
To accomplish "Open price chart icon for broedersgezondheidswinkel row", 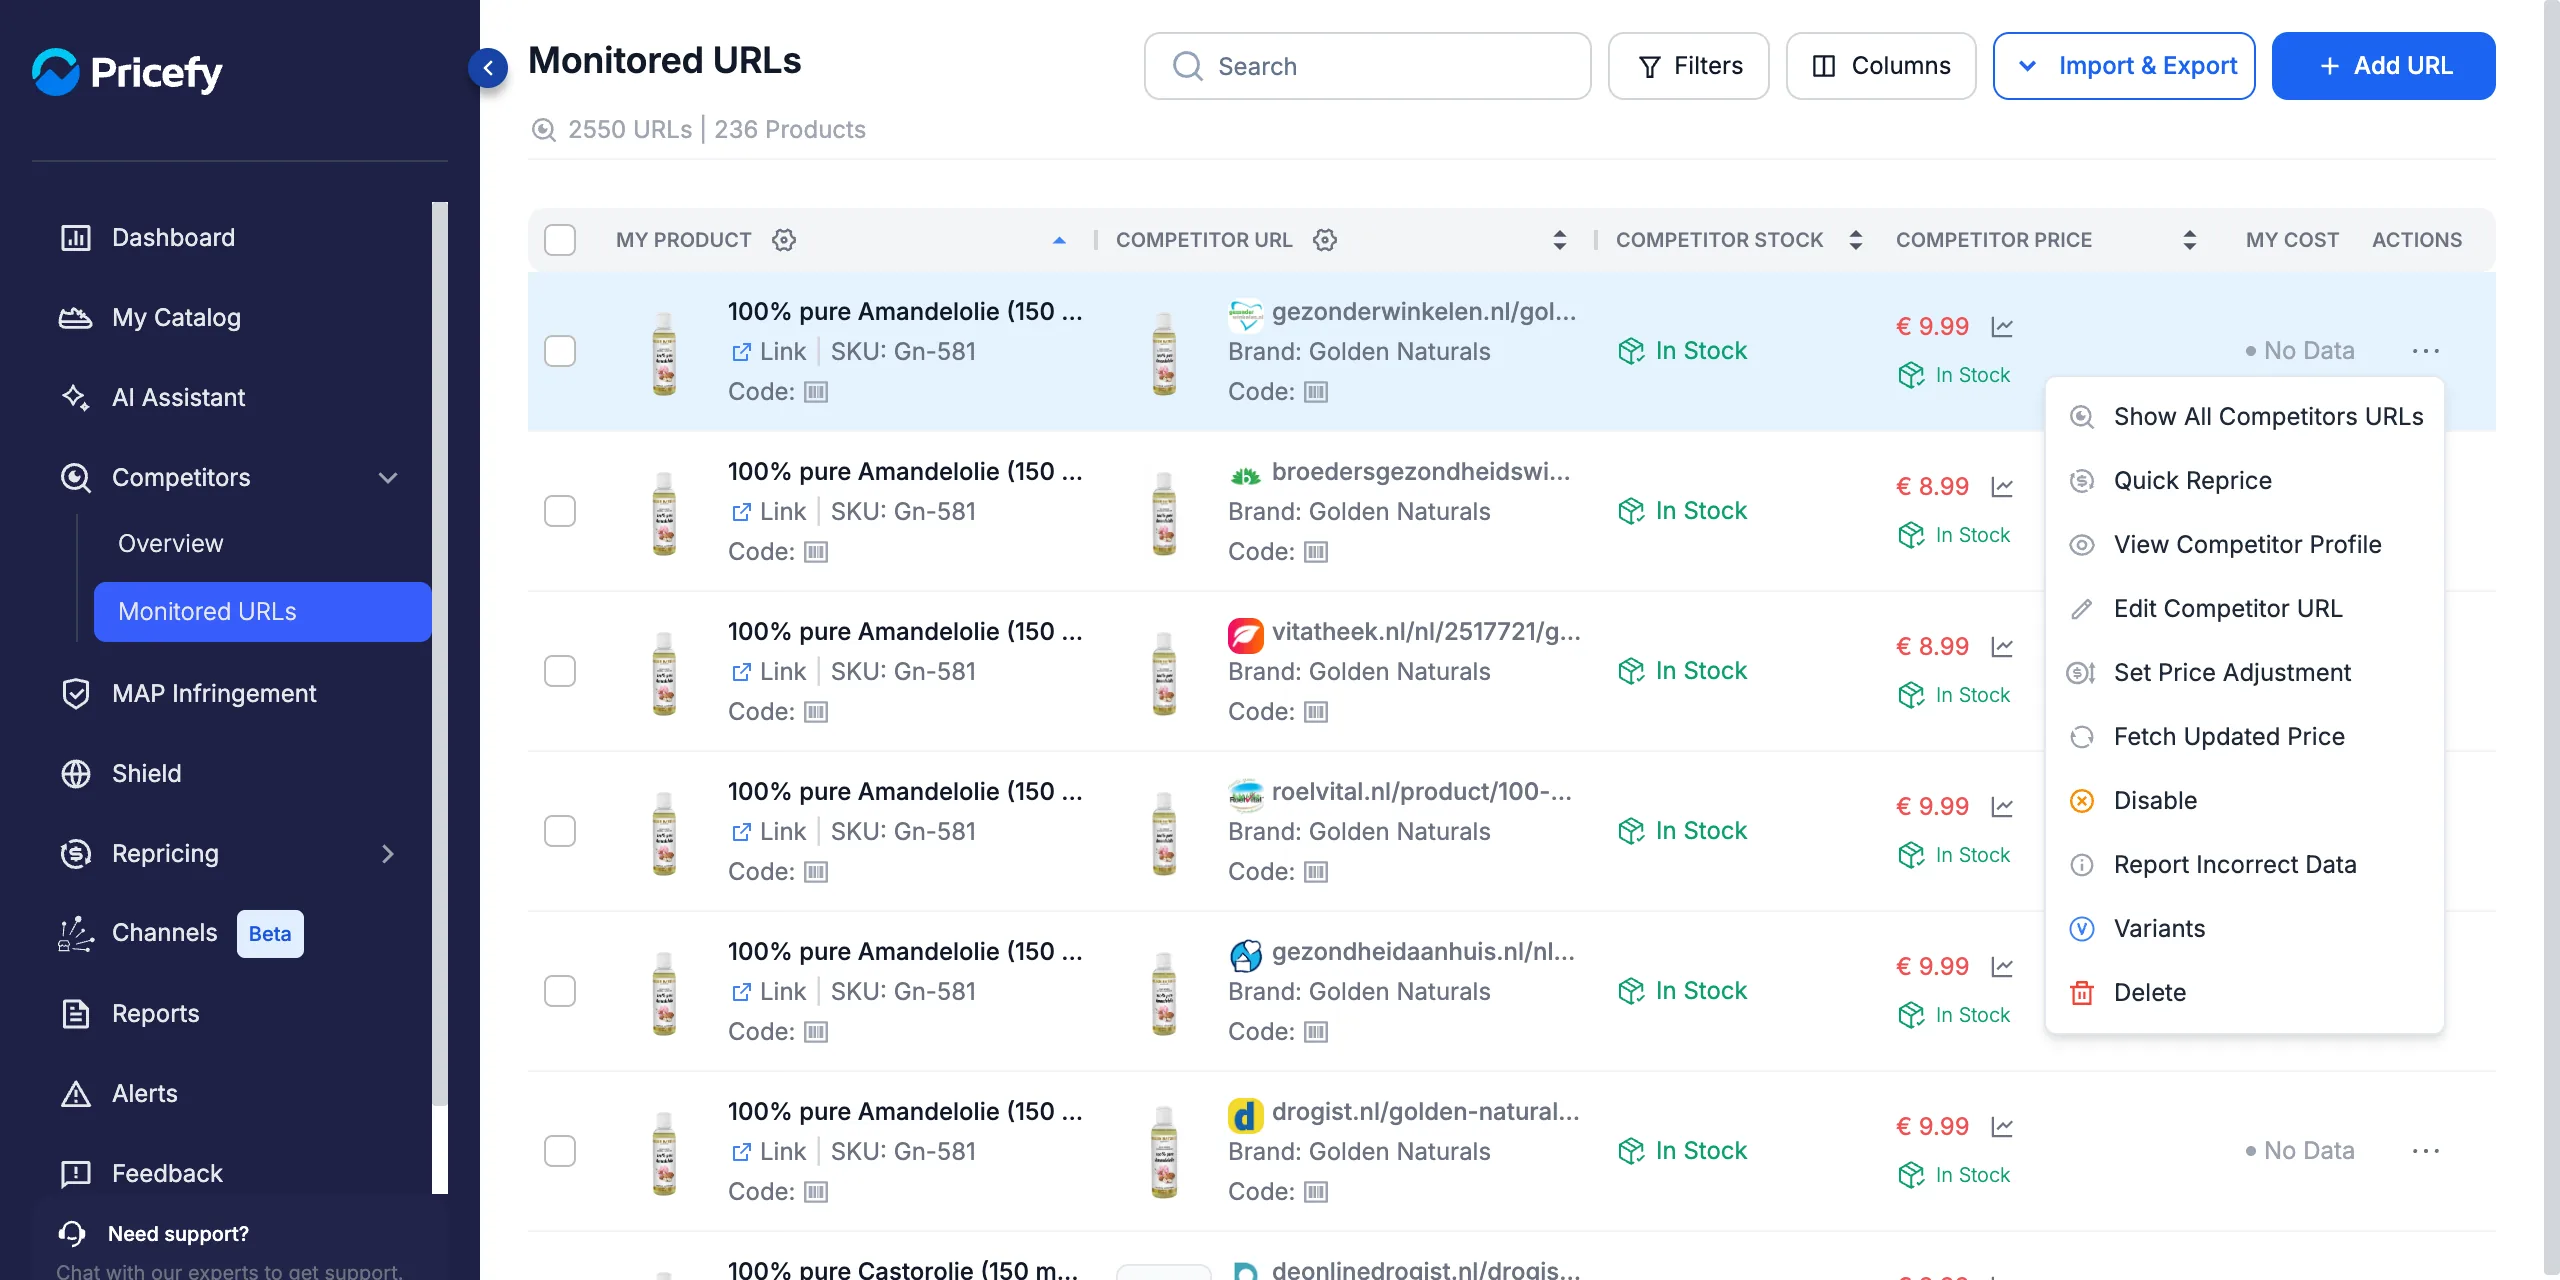I will (2002, 487).
